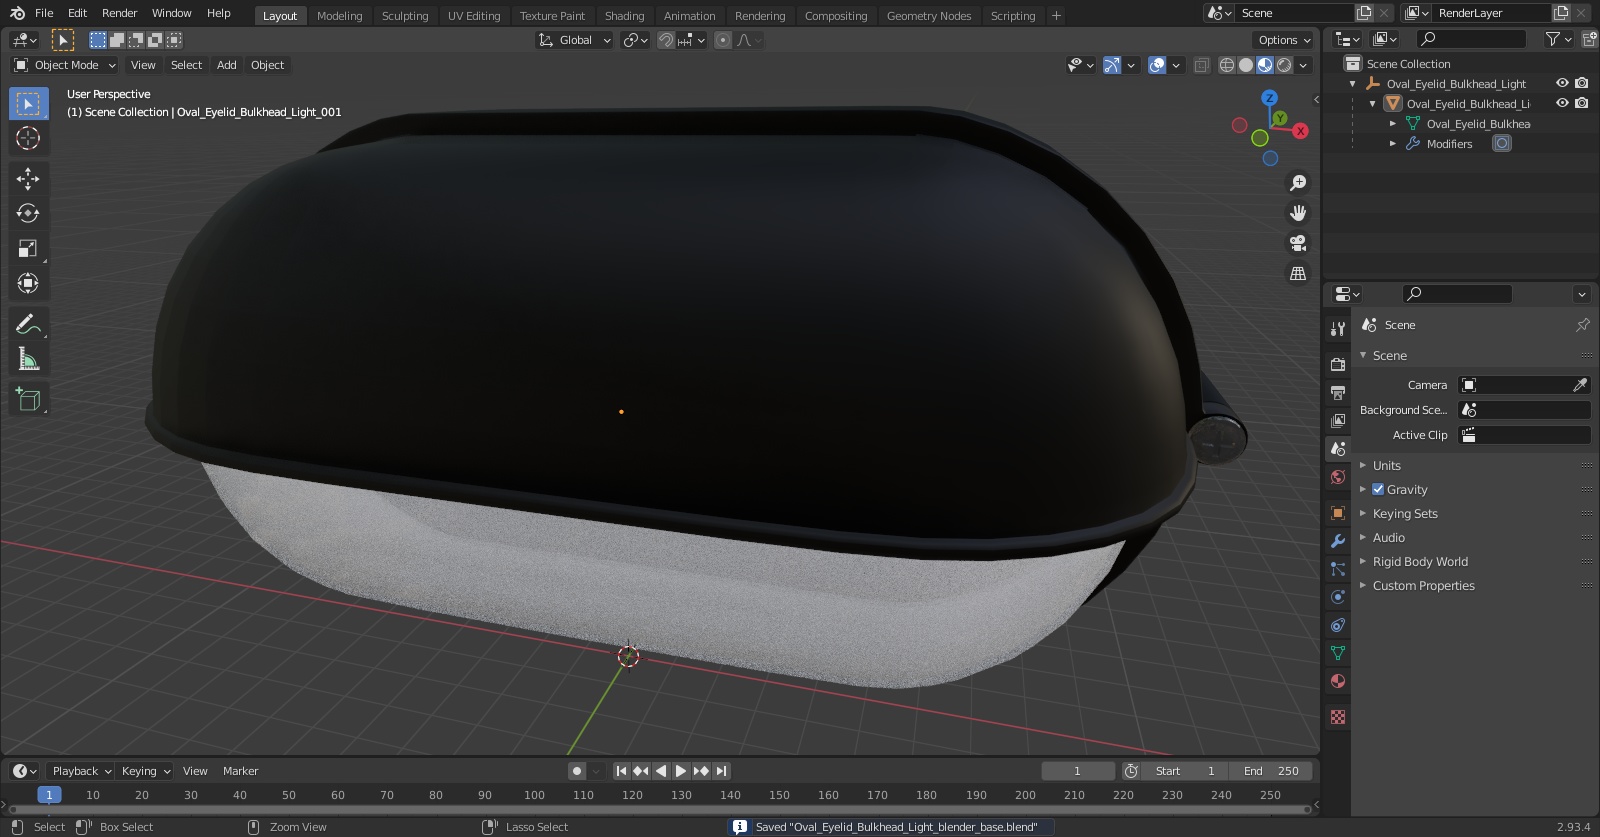Open the Marker menu in timeline
This screenshot has height=837, width=1600.
240,771
